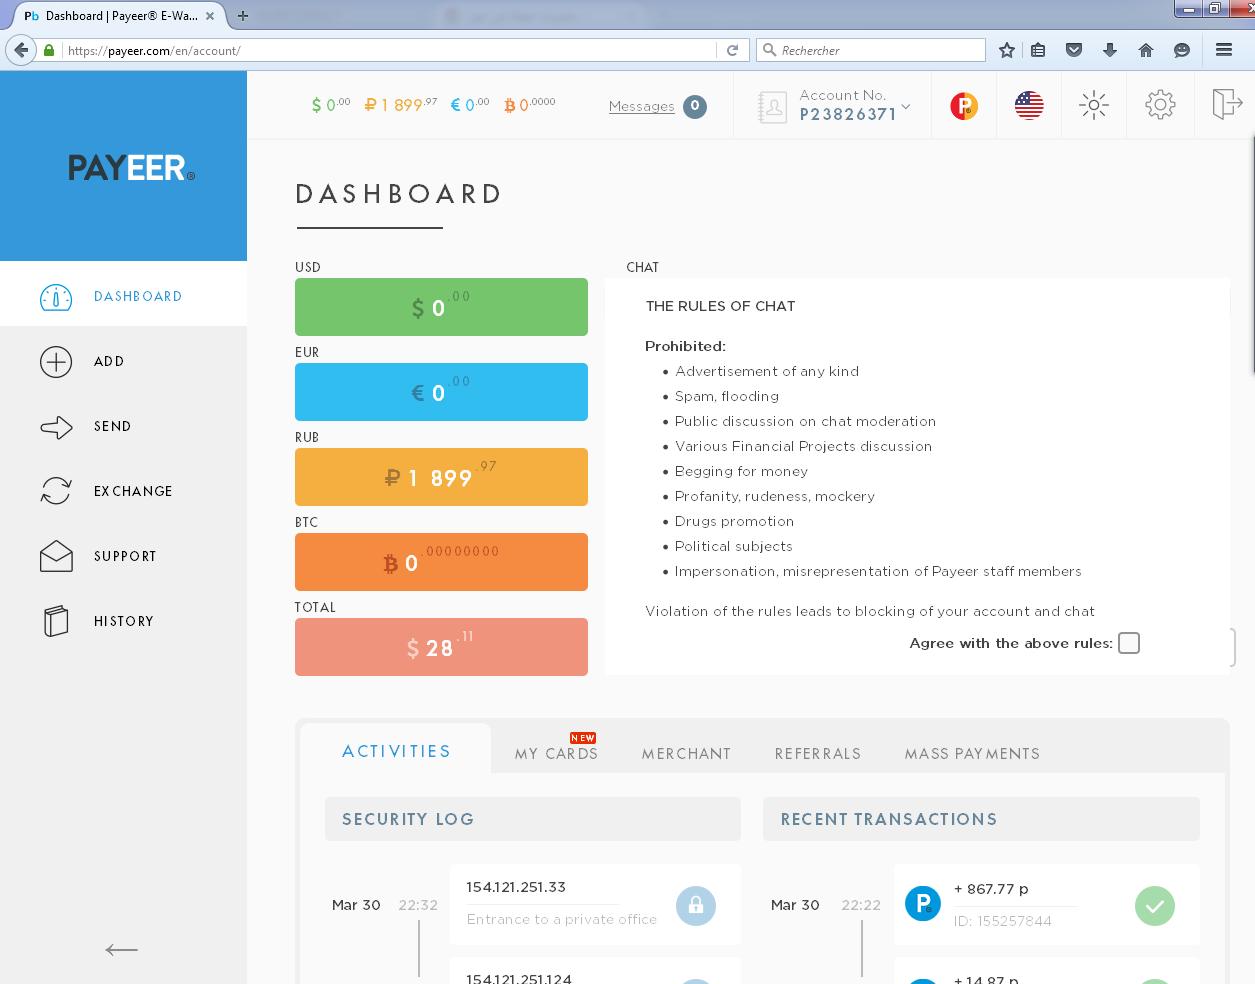Click the green USD balance card
The height and width of the screenshot is (984, 1255).
tap(441, 307)
